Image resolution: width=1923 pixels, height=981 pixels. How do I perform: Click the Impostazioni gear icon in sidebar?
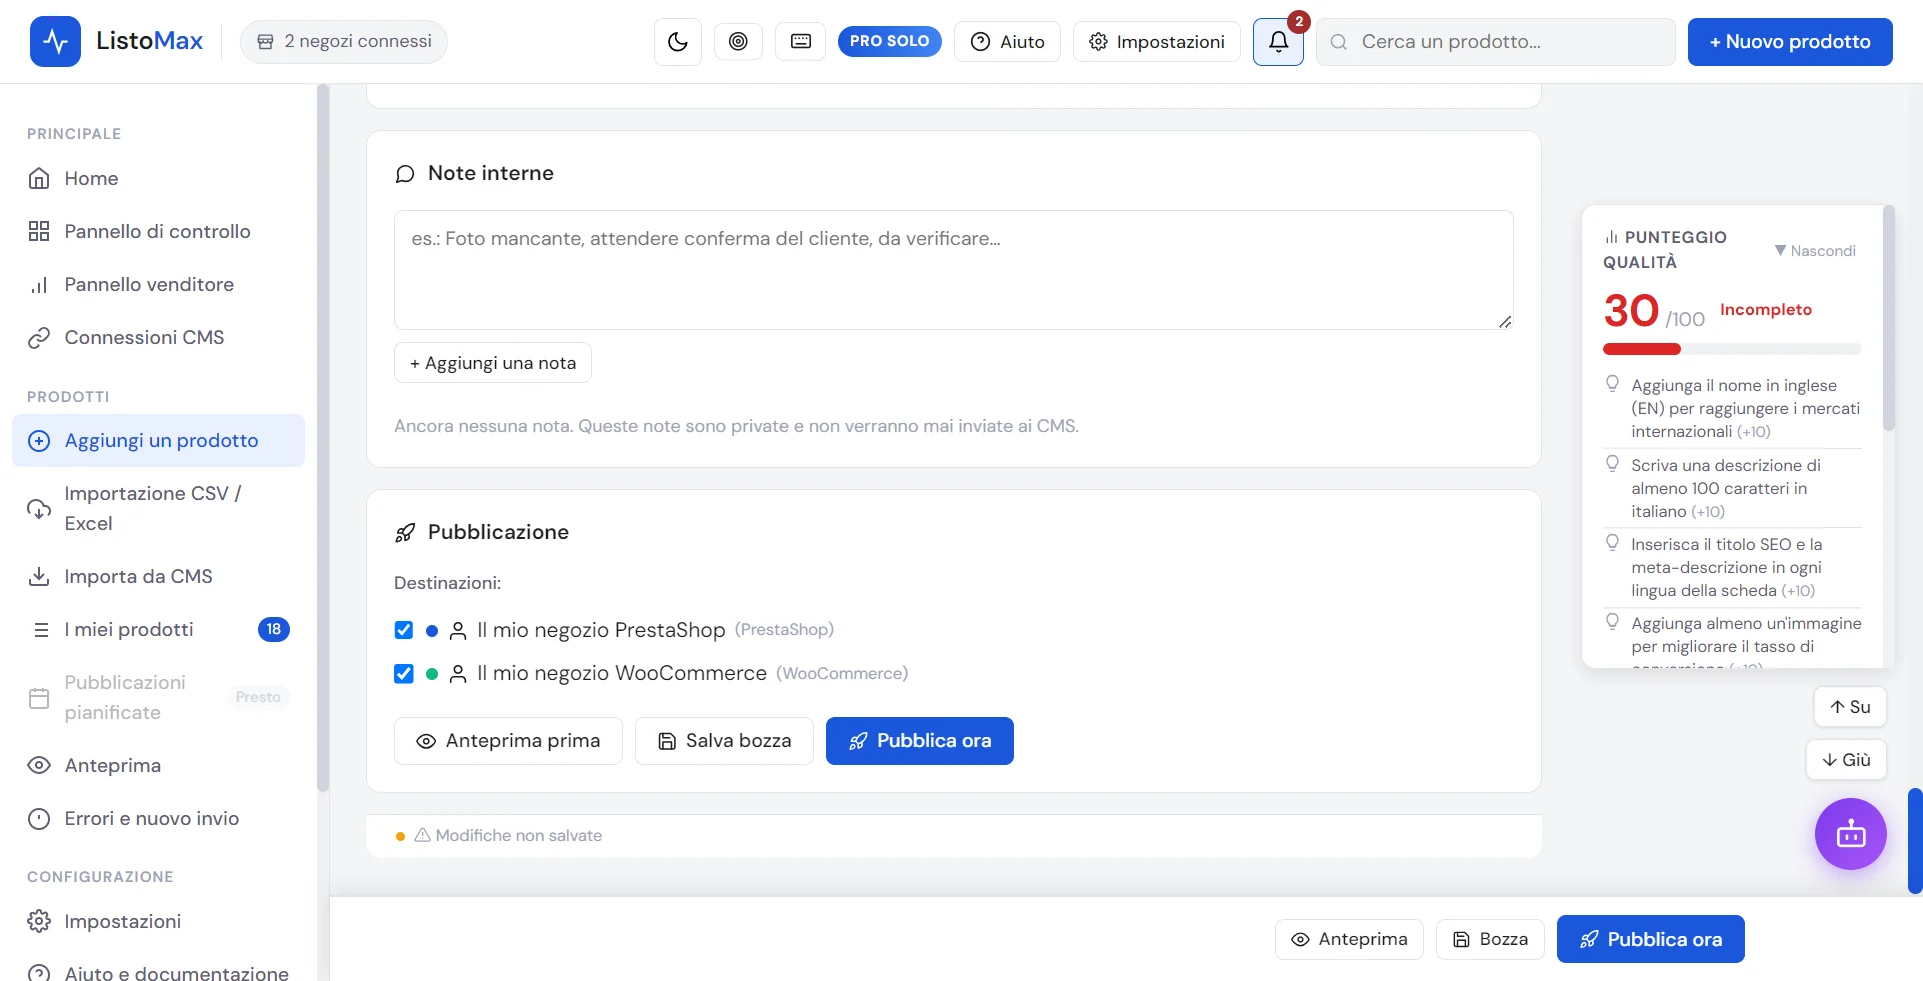[39, 922]
